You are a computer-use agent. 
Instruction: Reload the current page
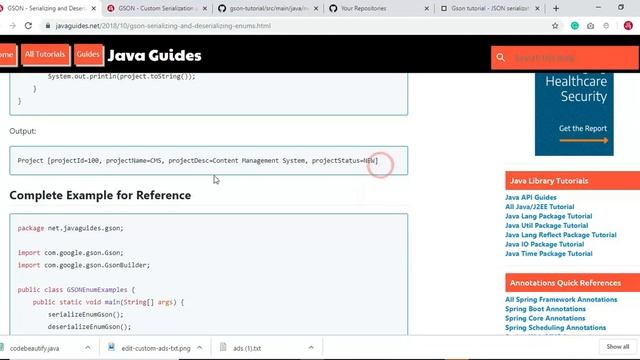(28, 26)
